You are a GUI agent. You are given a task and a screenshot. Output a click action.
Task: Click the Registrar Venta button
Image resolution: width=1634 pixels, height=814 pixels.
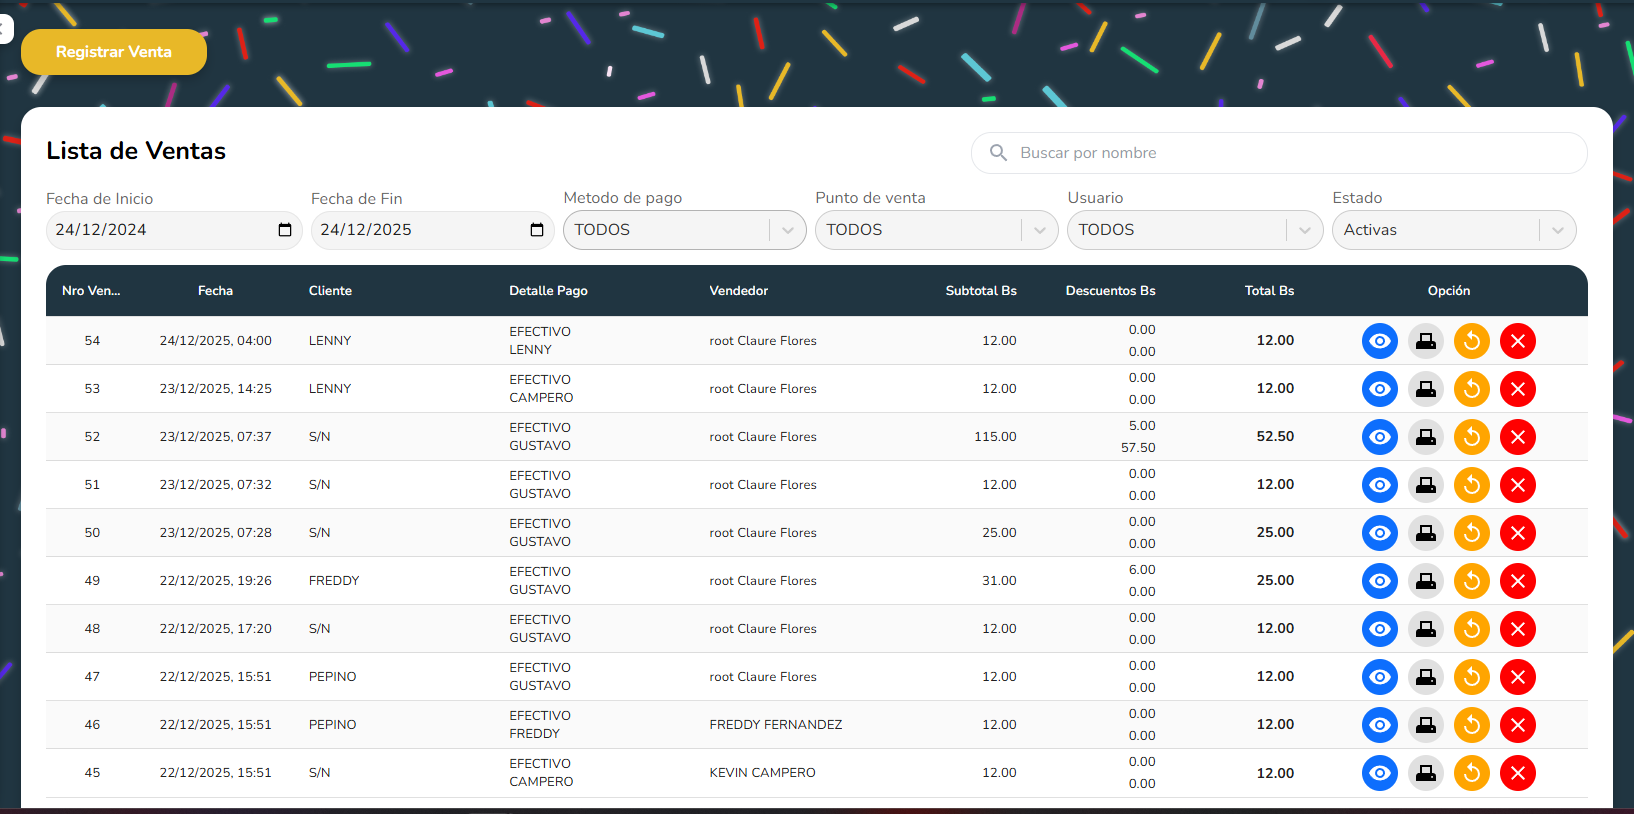[114, 52]
